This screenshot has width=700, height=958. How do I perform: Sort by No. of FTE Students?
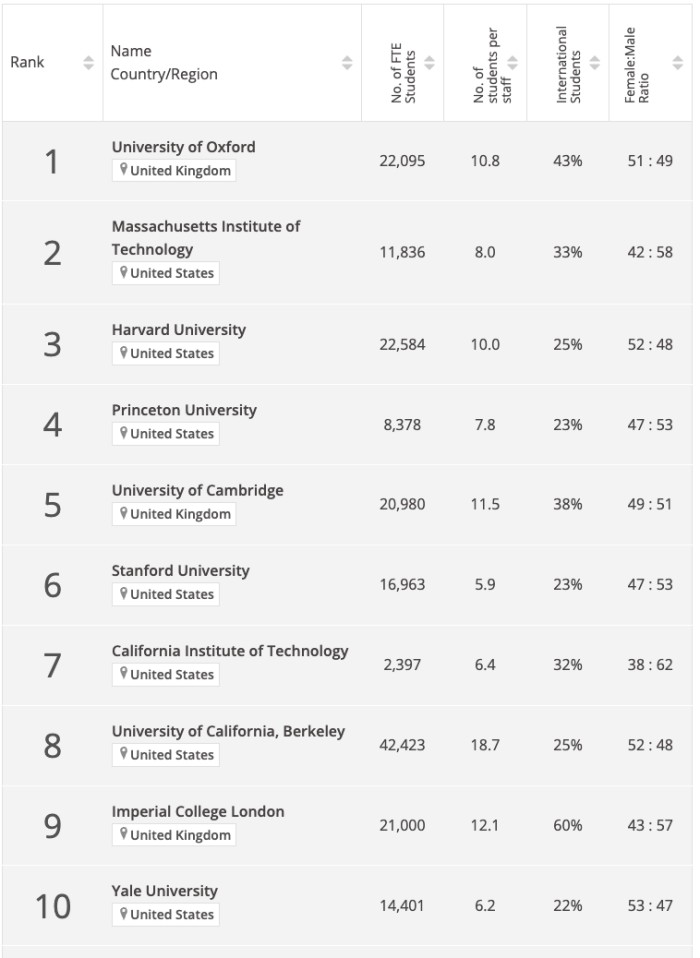click(x=429, y=63)
